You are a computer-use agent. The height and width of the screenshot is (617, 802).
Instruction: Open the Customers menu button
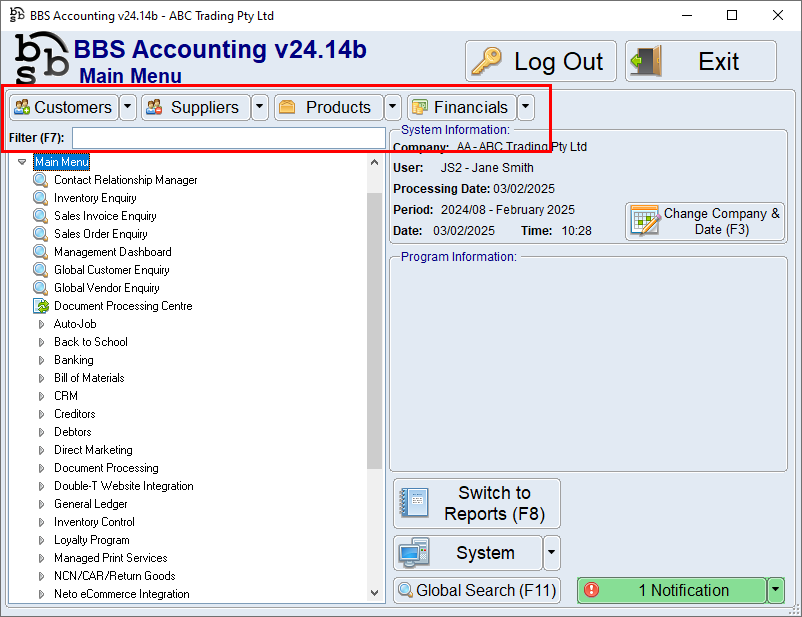click(x=63, y=107)
